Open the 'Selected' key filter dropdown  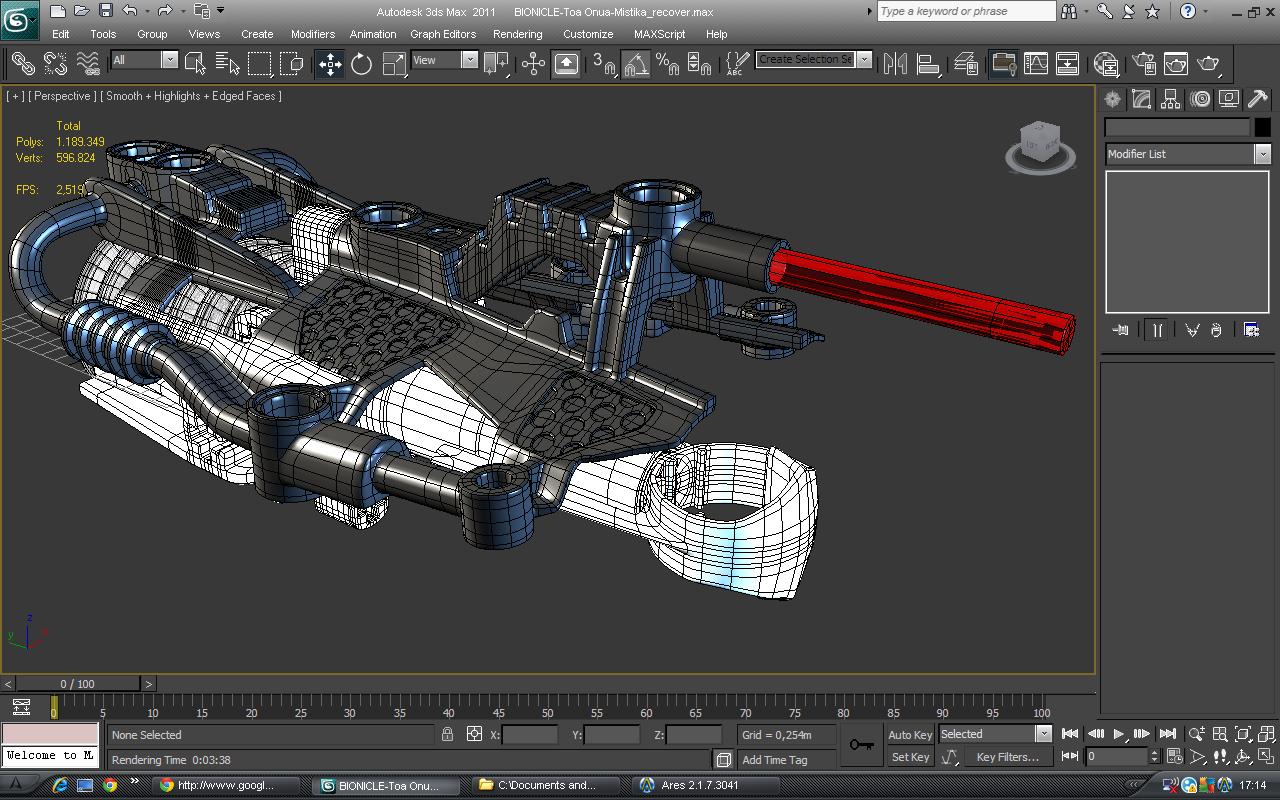(x=1043, y=734)
